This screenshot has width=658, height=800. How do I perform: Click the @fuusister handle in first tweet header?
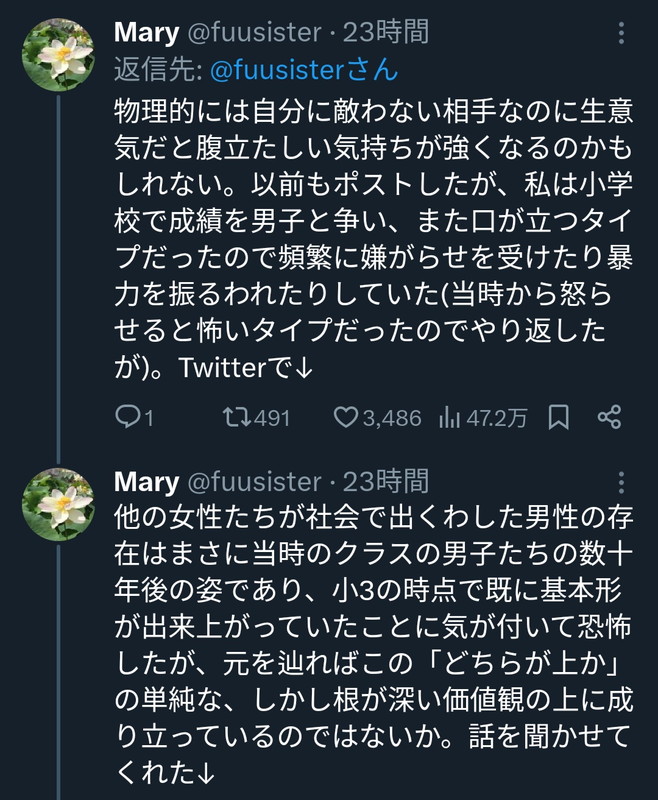coord(253,33)
